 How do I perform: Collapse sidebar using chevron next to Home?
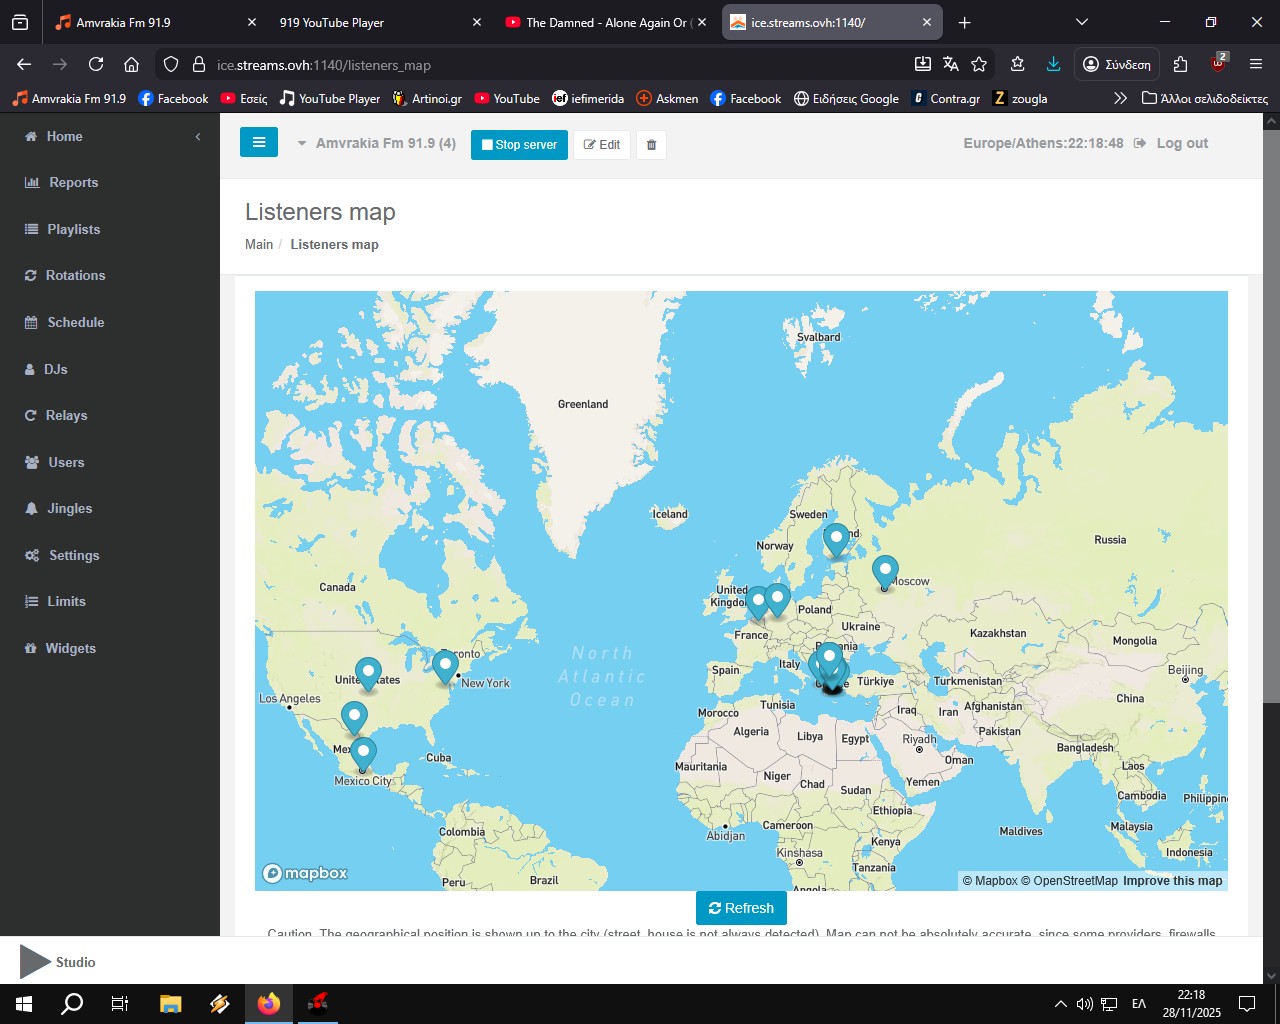tap(198, 137)
